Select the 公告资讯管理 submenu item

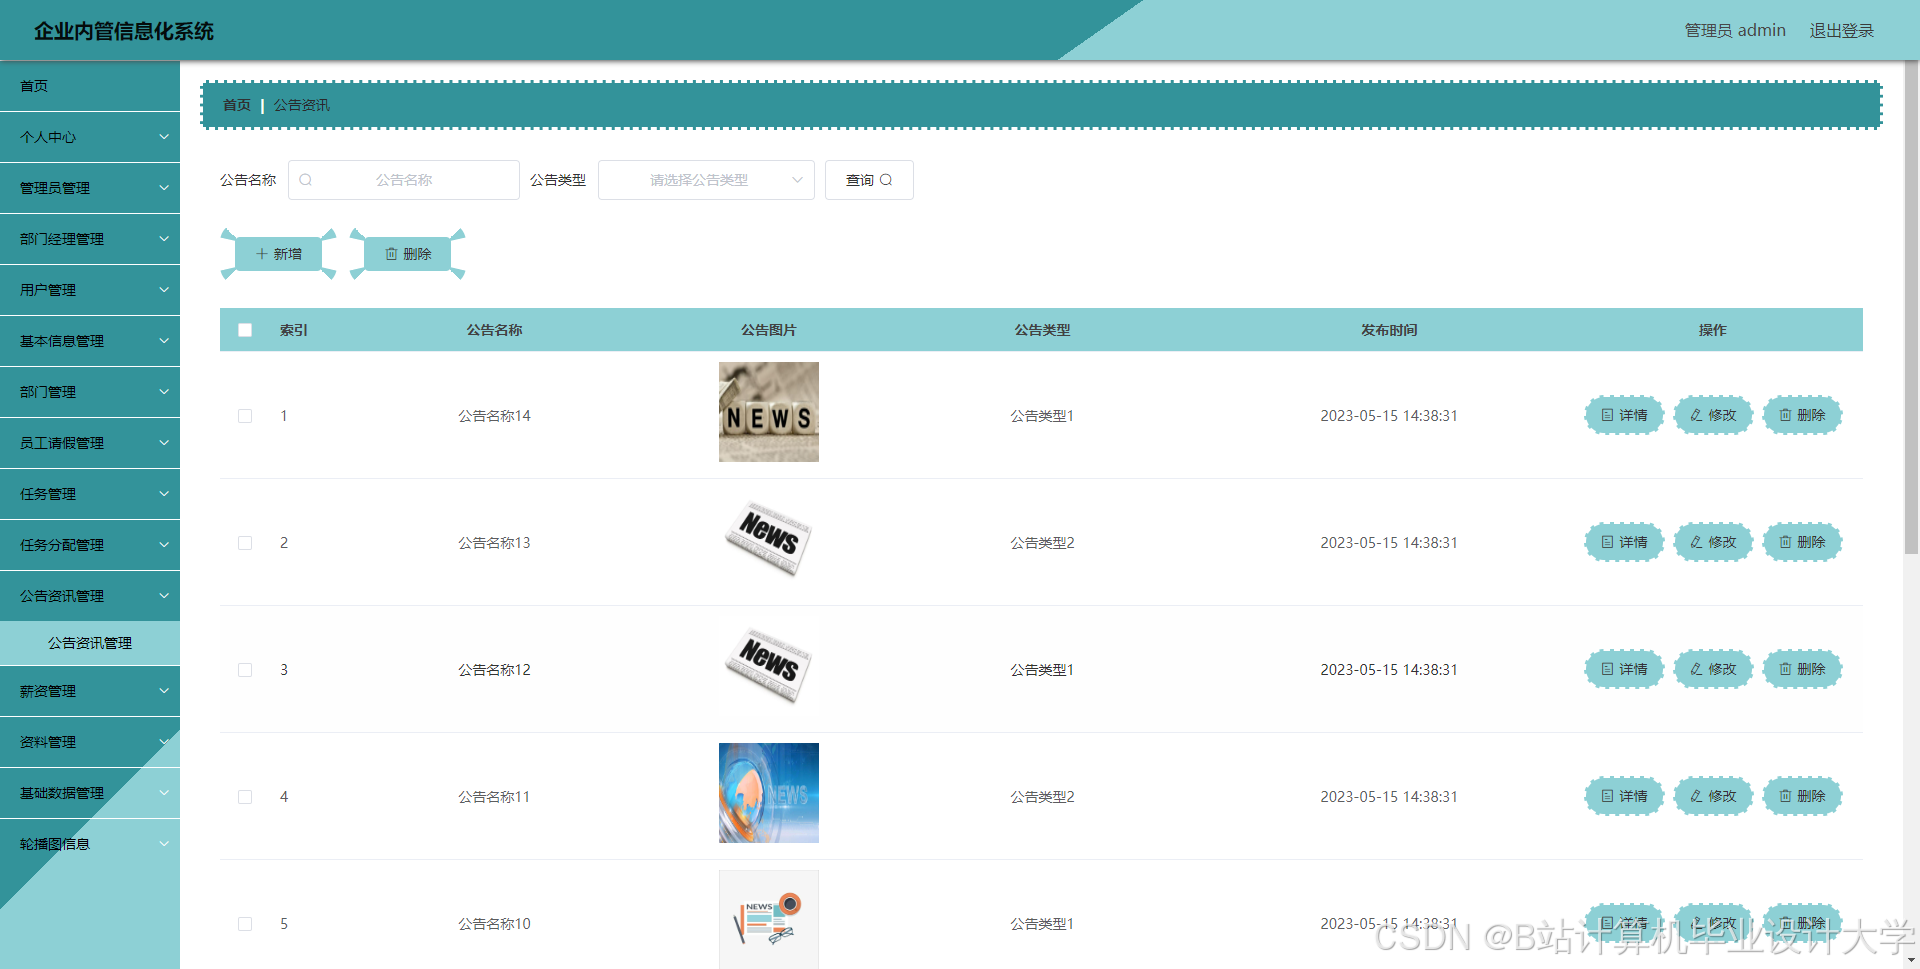pos(90,643)
